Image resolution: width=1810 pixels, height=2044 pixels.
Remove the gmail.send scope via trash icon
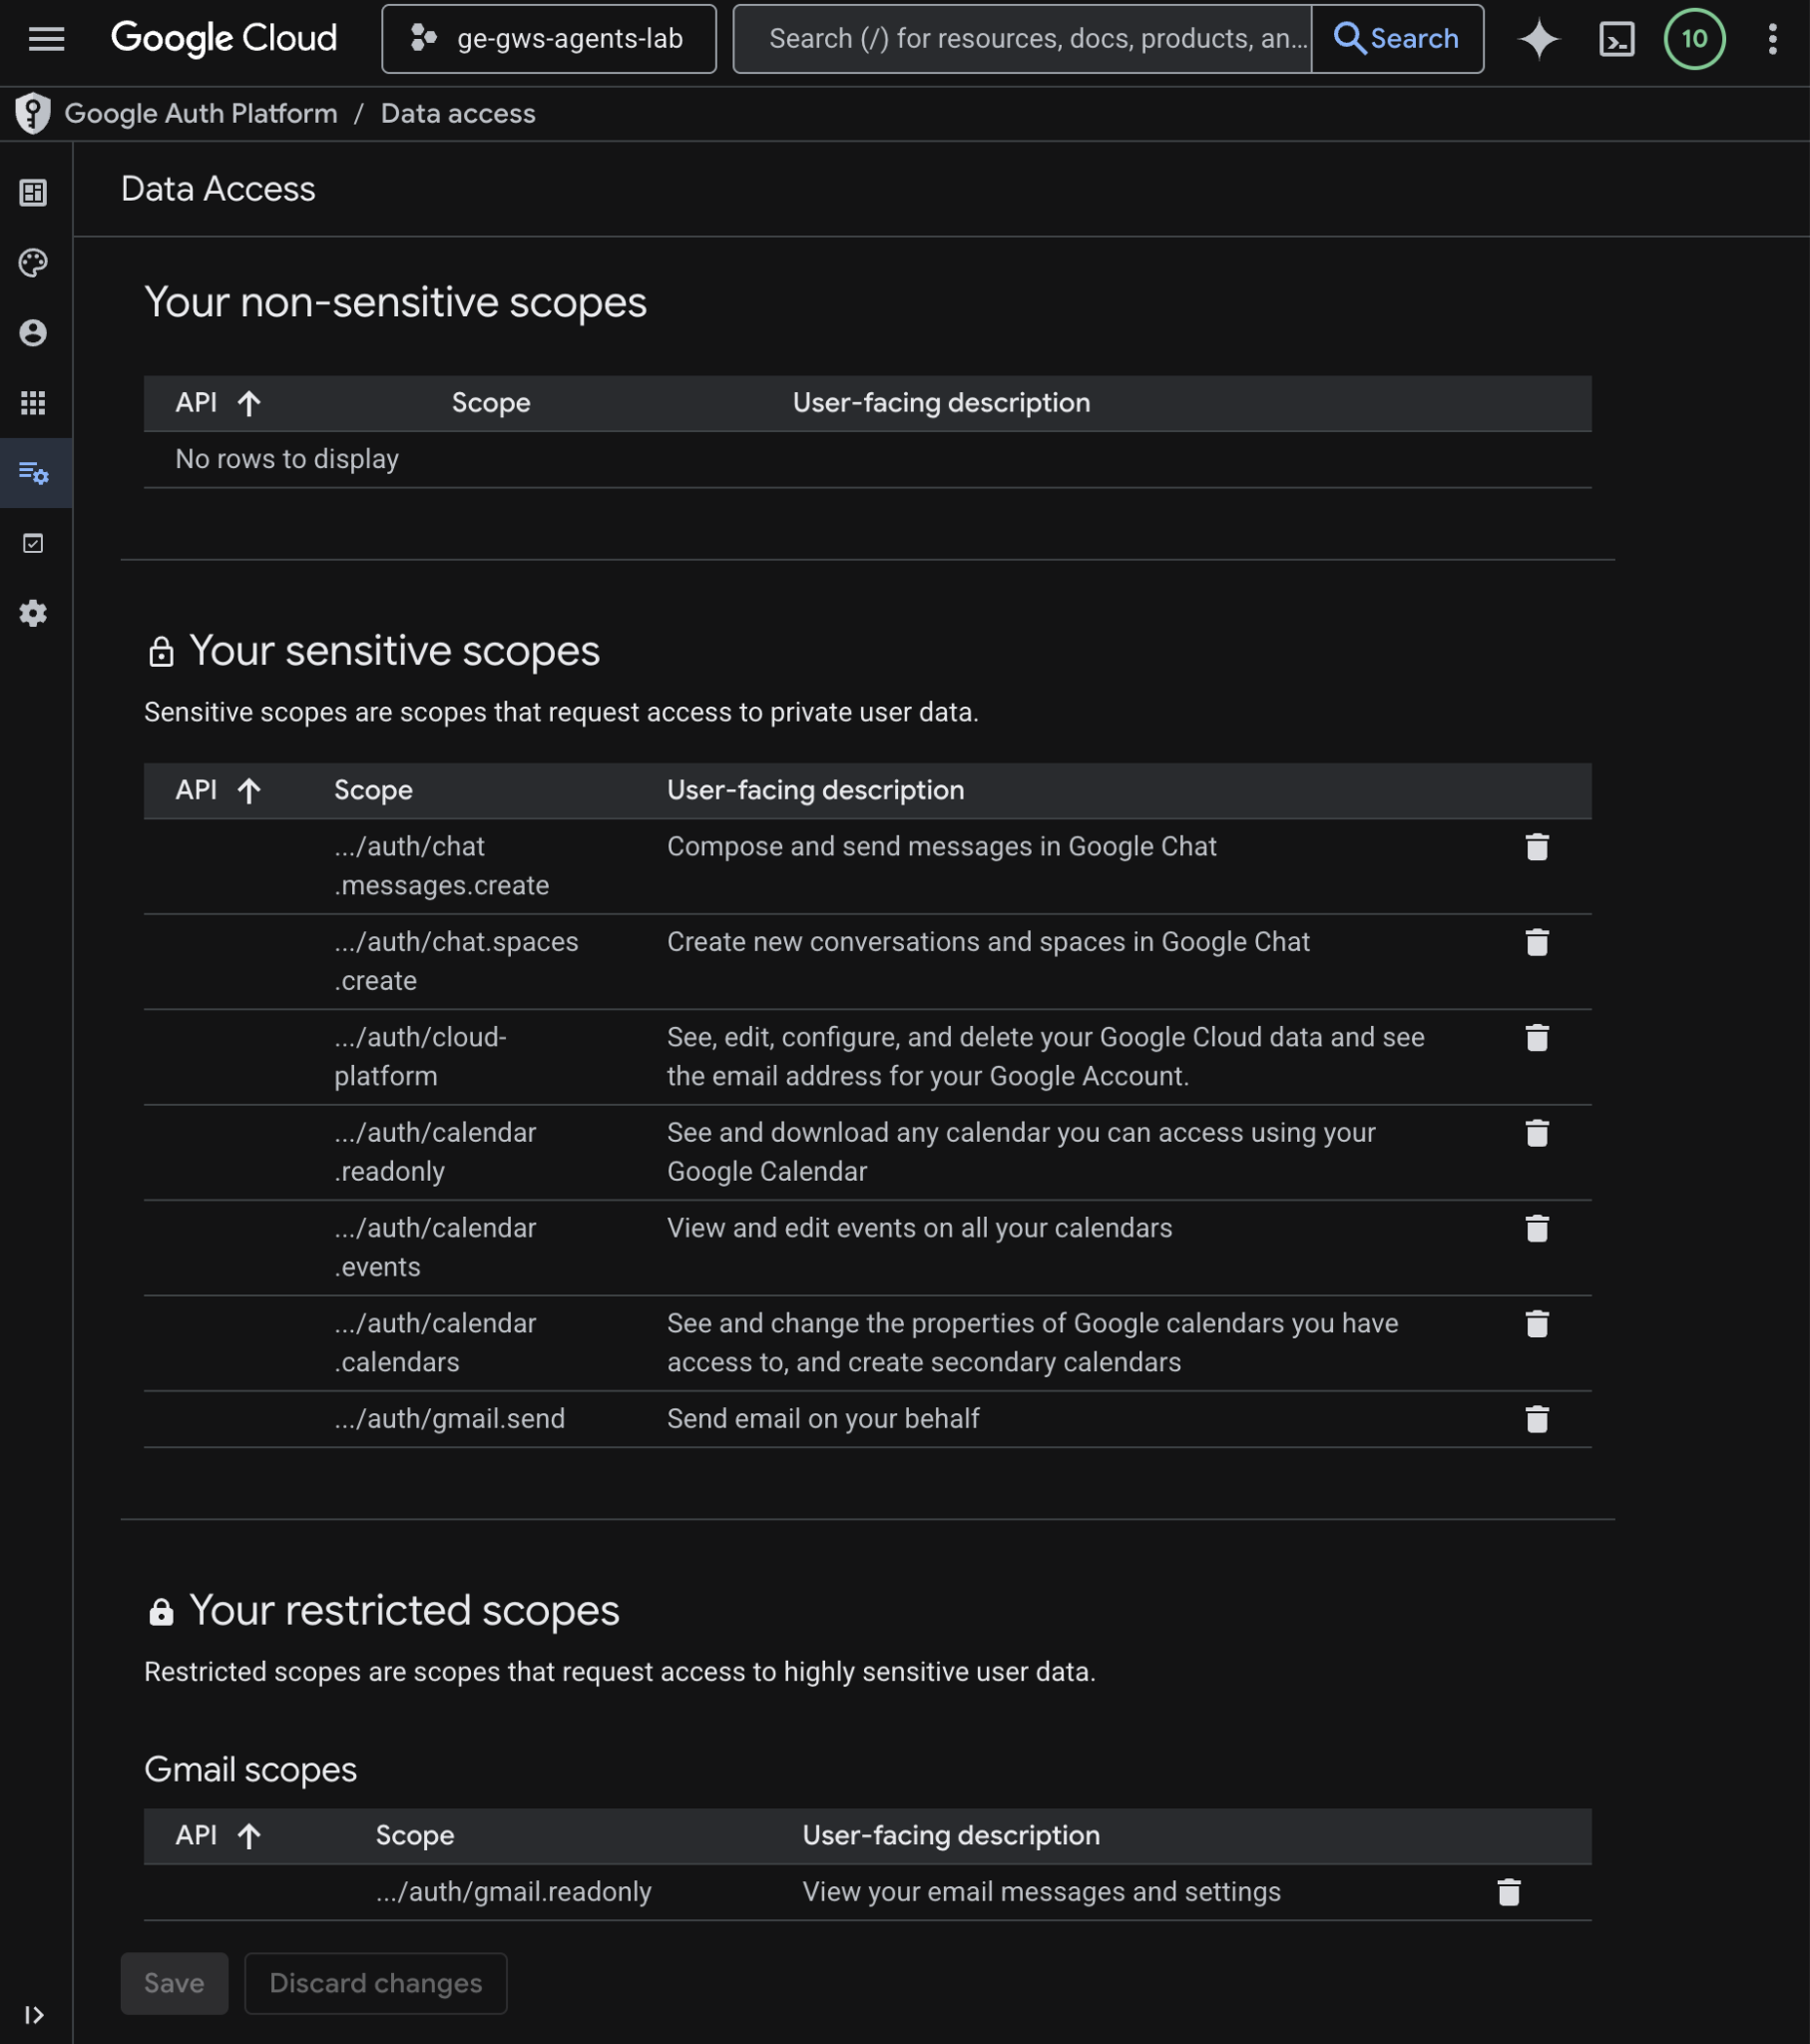(1536, 1419)
